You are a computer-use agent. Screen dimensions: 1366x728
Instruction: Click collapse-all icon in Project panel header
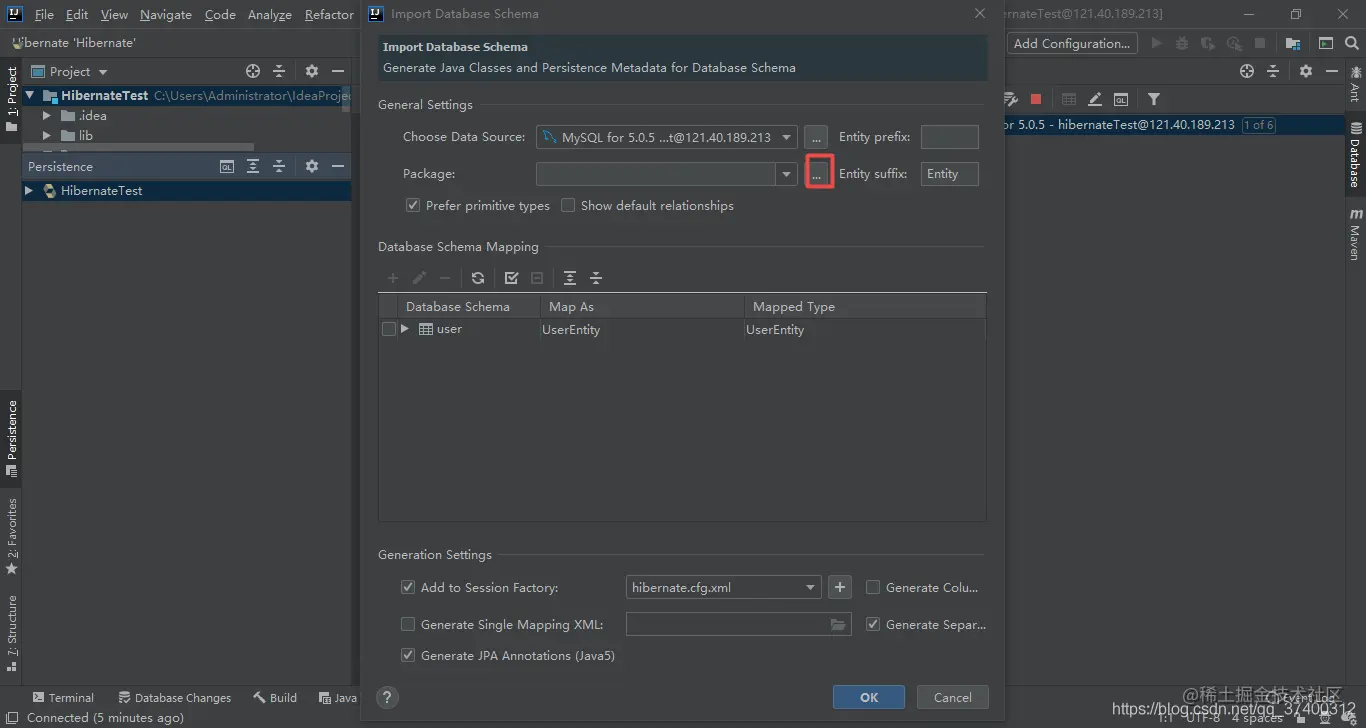279,71
